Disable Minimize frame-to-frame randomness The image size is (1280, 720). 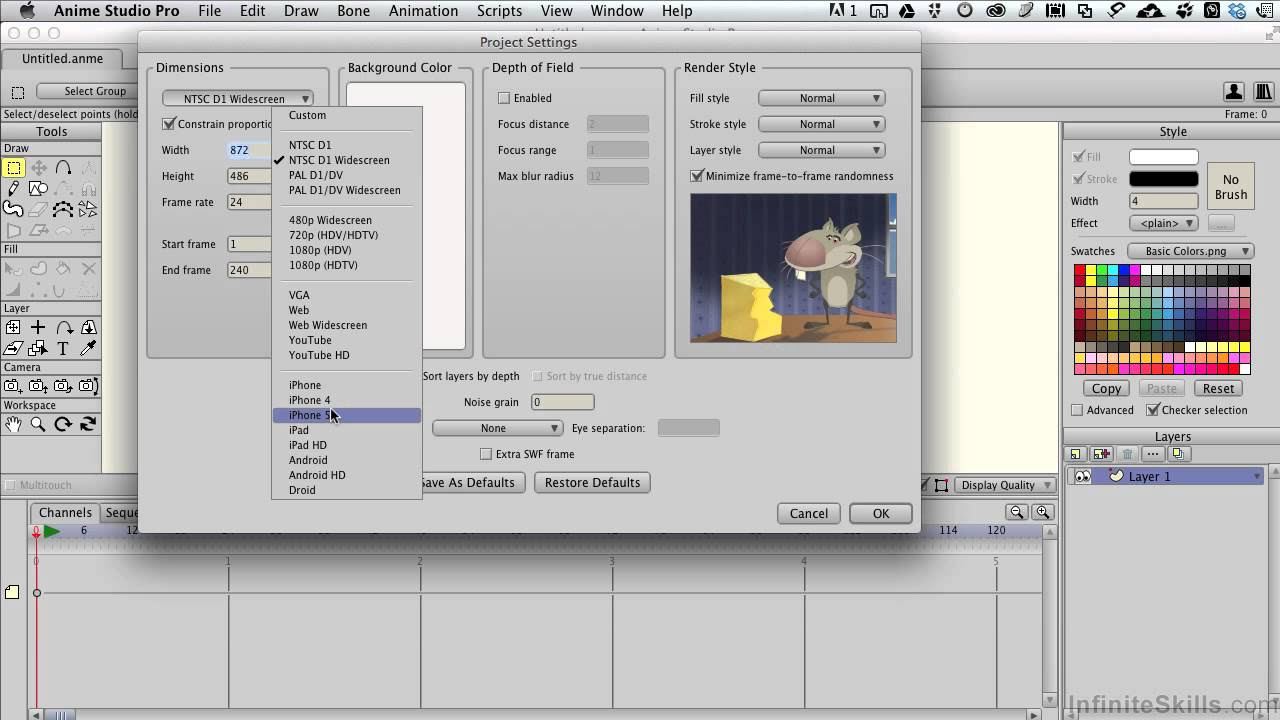[696, 176]
